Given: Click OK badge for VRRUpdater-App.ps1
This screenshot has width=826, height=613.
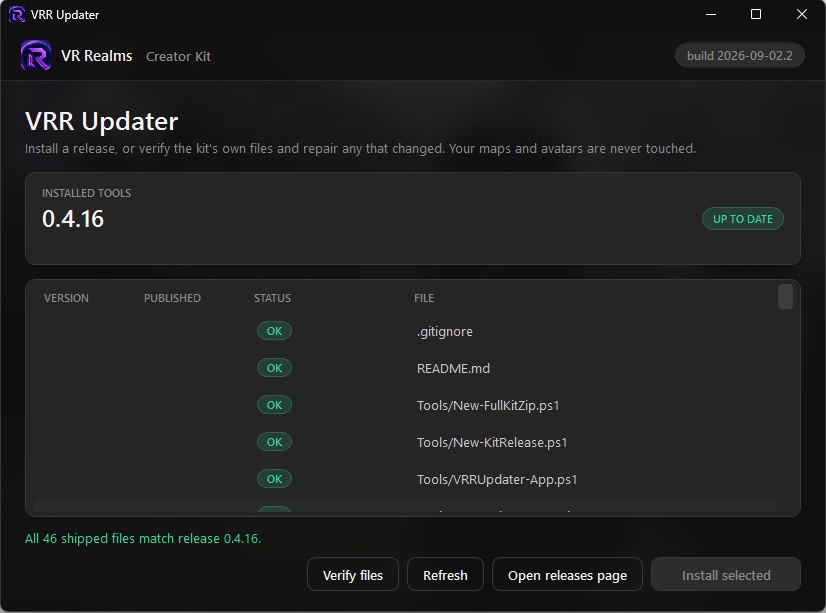Looking at the screenshot, I should 274,479.
